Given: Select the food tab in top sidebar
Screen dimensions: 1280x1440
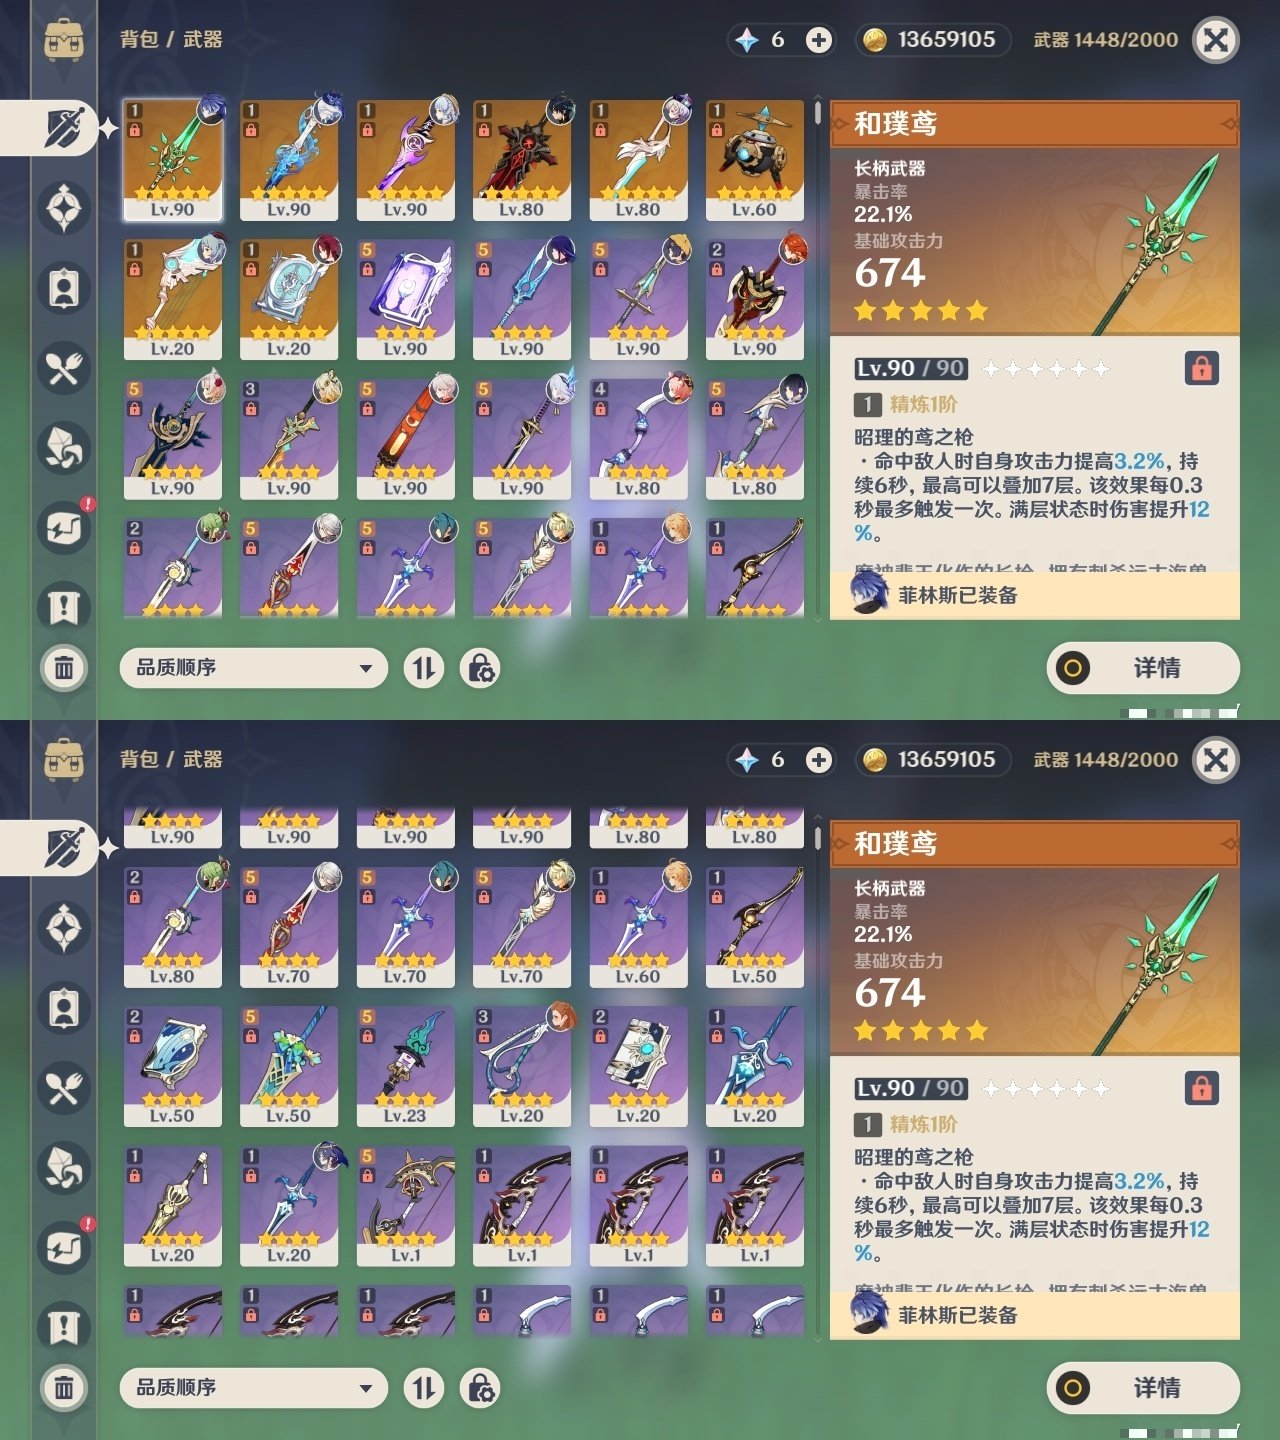Looking at the screenshot, I should [x=64, y=368].
